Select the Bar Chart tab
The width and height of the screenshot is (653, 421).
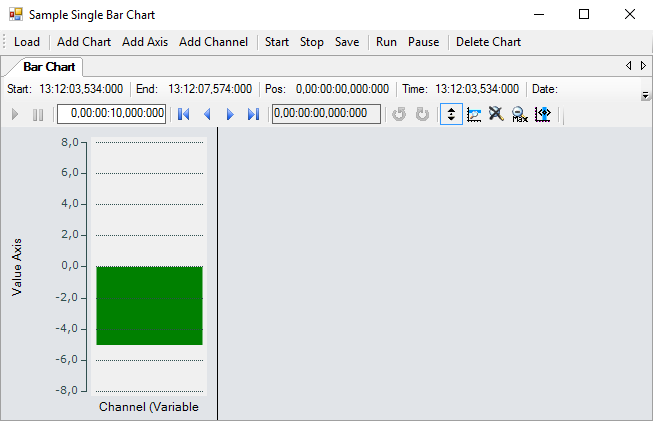(50, 67)
